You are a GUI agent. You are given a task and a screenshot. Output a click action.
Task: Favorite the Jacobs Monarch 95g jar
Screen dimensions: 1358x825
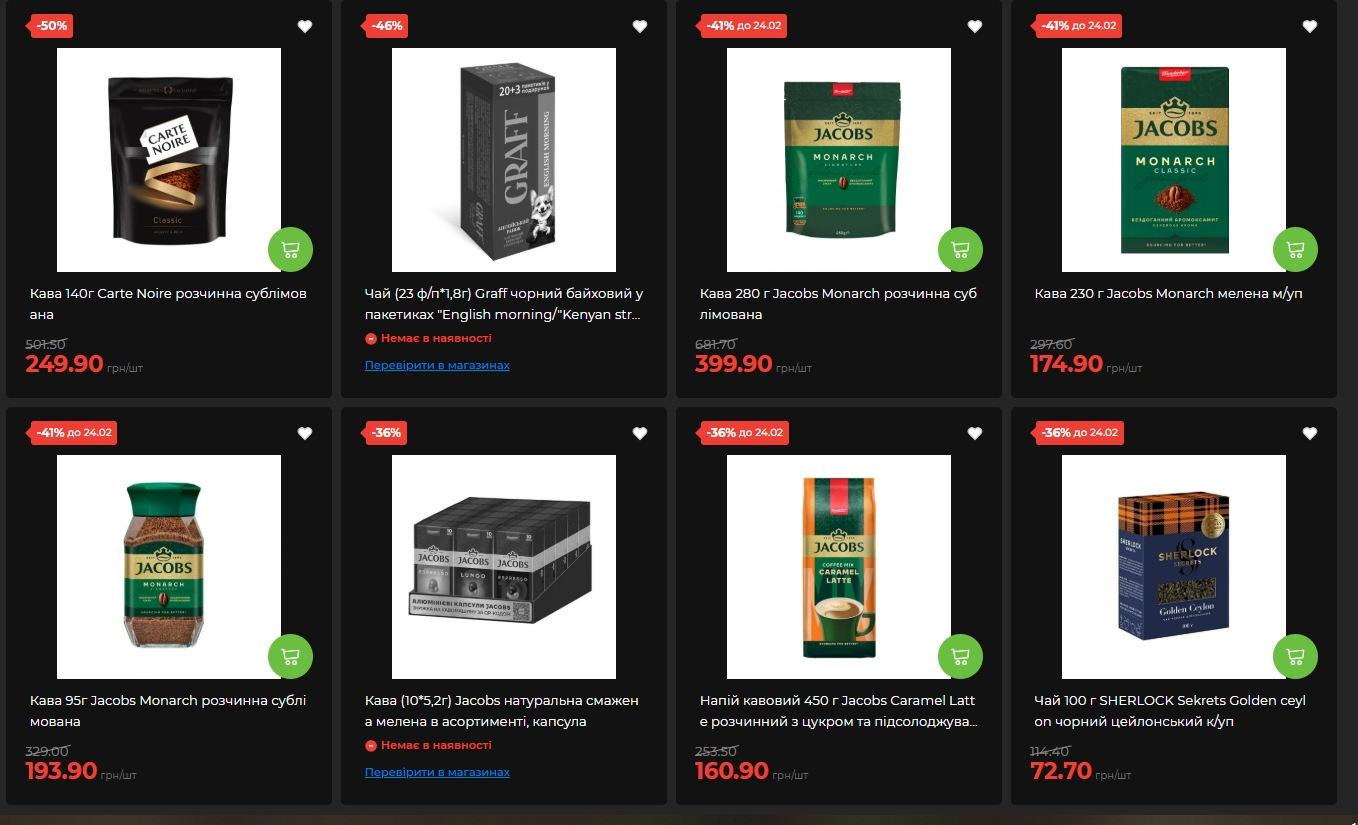click(305, 433)
